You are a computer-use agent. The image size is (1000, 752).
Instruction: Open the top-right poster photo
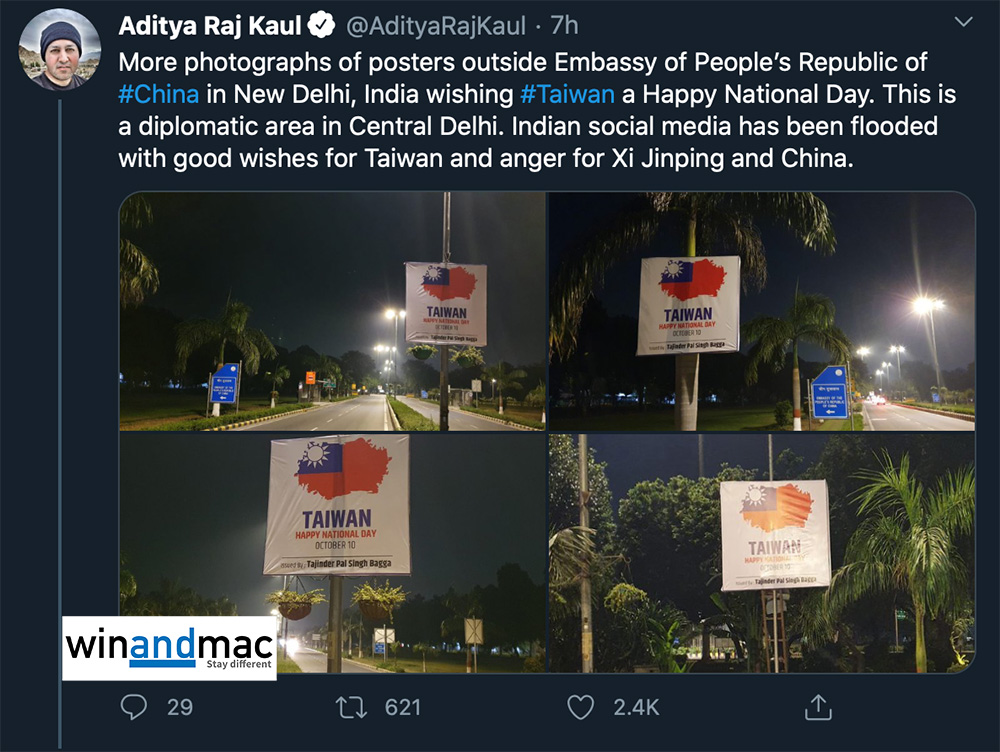pyautogui.click(x=762, y=311)
